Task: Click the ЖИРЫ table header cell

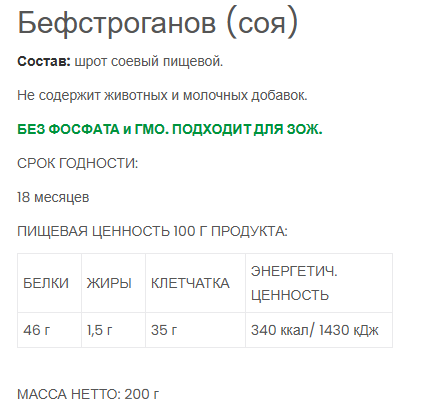Action: point(113,283)
